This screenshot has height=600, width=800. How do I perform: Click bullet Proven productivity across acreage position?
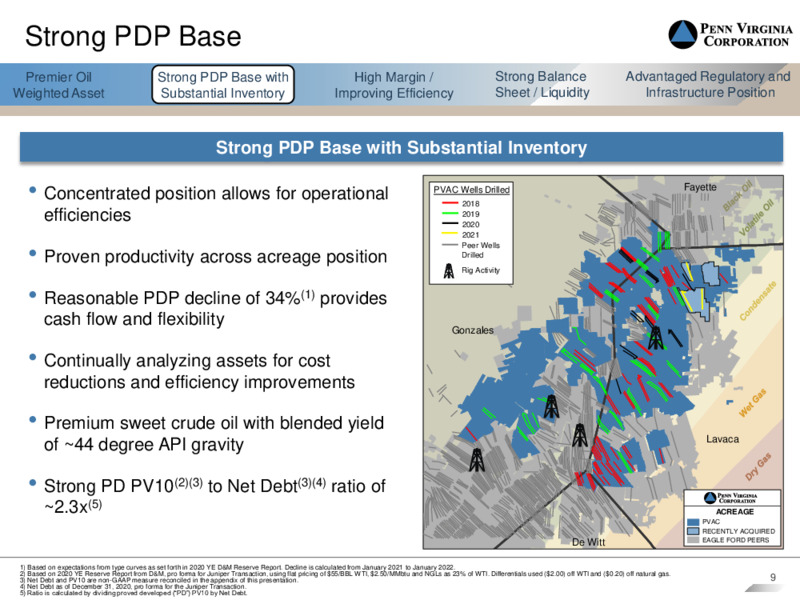(215, 257)
